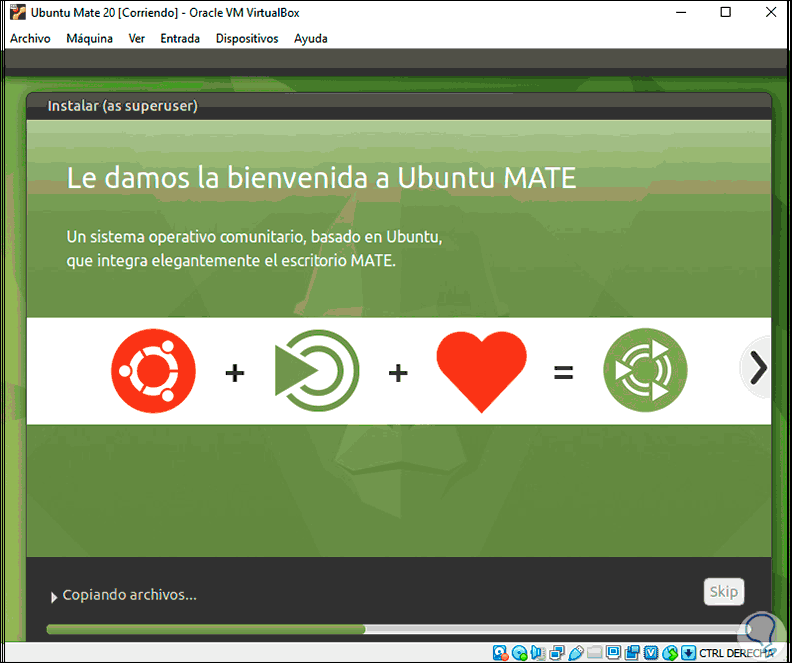Screen dimensions: 792x663
Task: Click the Ubuntu MATE combined logo
Action: (645, 370)
